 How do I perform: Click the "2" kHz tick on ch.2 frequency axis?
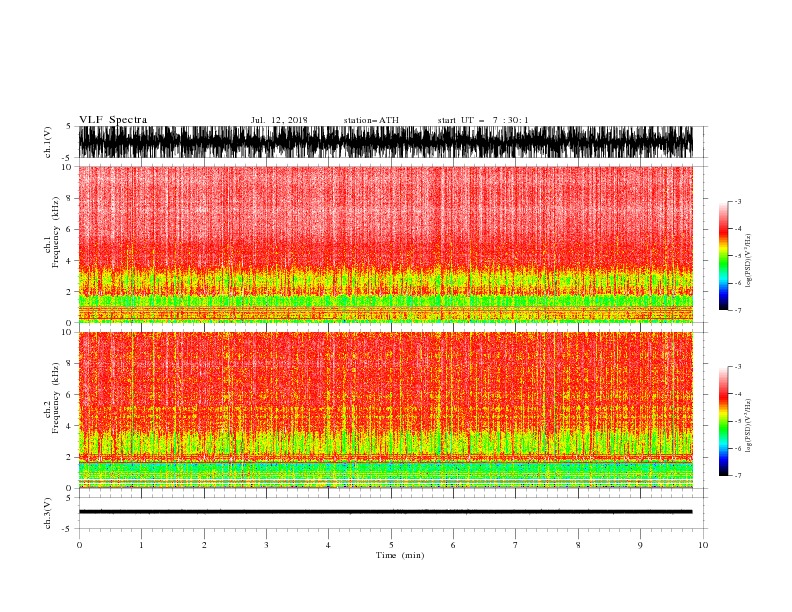[x=69, y=457]
